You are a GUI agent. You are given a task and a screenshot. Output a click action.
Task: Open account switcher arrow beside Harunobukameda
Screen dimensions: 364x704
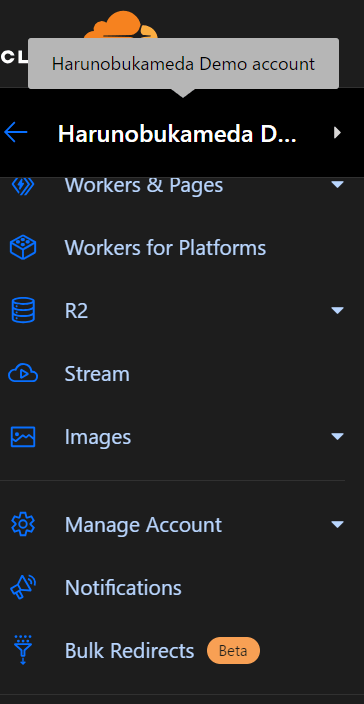click(337, 133)
